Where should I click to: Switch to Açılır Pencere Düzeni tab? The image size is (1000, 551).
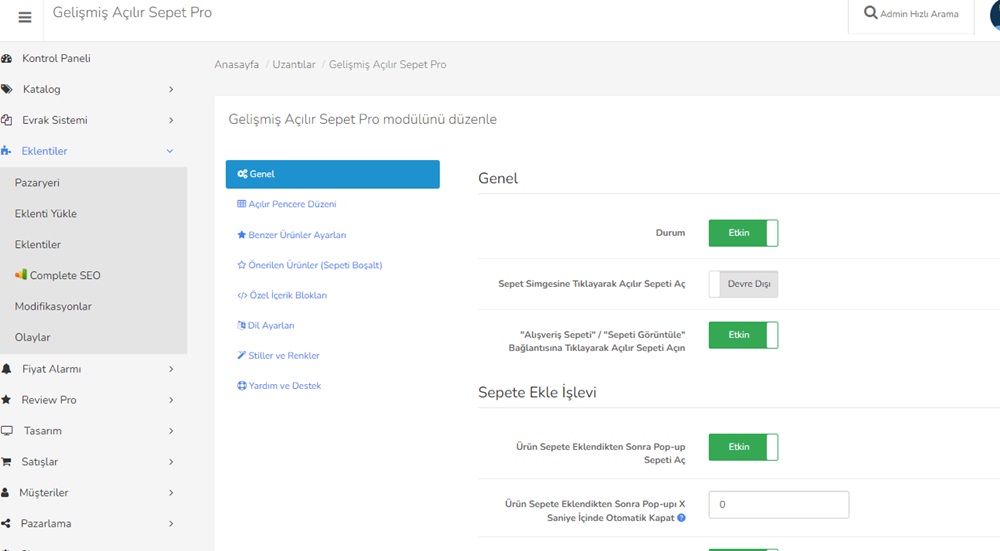tap(286, 204)
